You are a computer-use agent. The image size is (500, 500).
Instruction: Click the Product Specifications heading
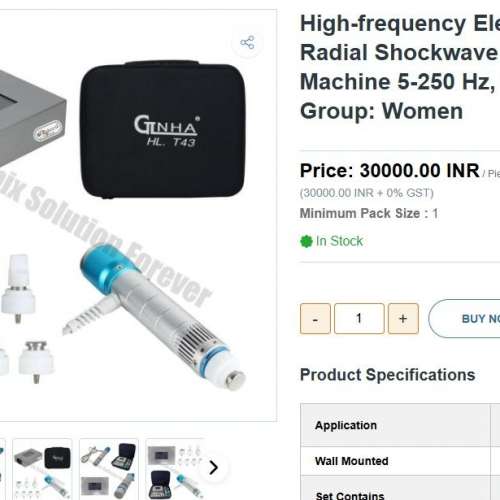[388, 375]
